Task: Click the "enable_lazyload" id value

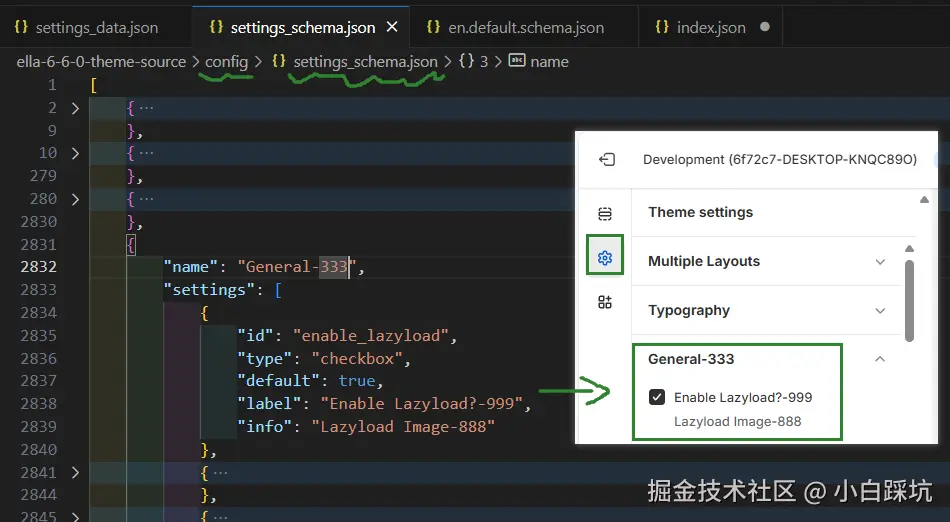Action: click(x=370, y=336)
